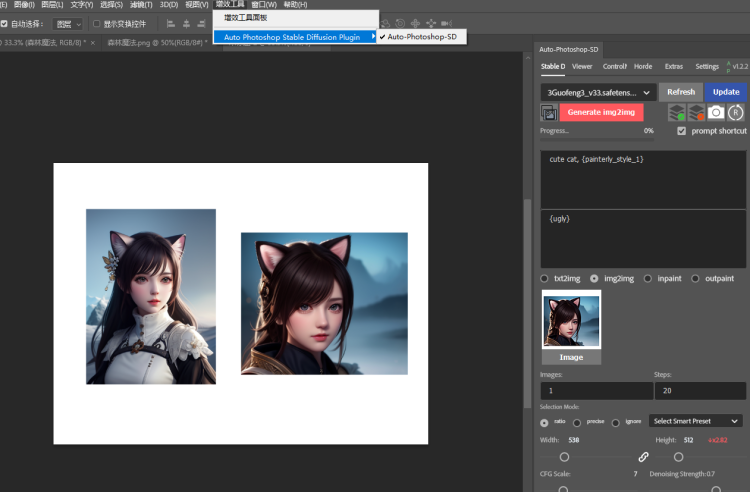Expand the Select Smart Preset dropdown
The width and height of the screenshot is (750, 492).
point(696,421)
